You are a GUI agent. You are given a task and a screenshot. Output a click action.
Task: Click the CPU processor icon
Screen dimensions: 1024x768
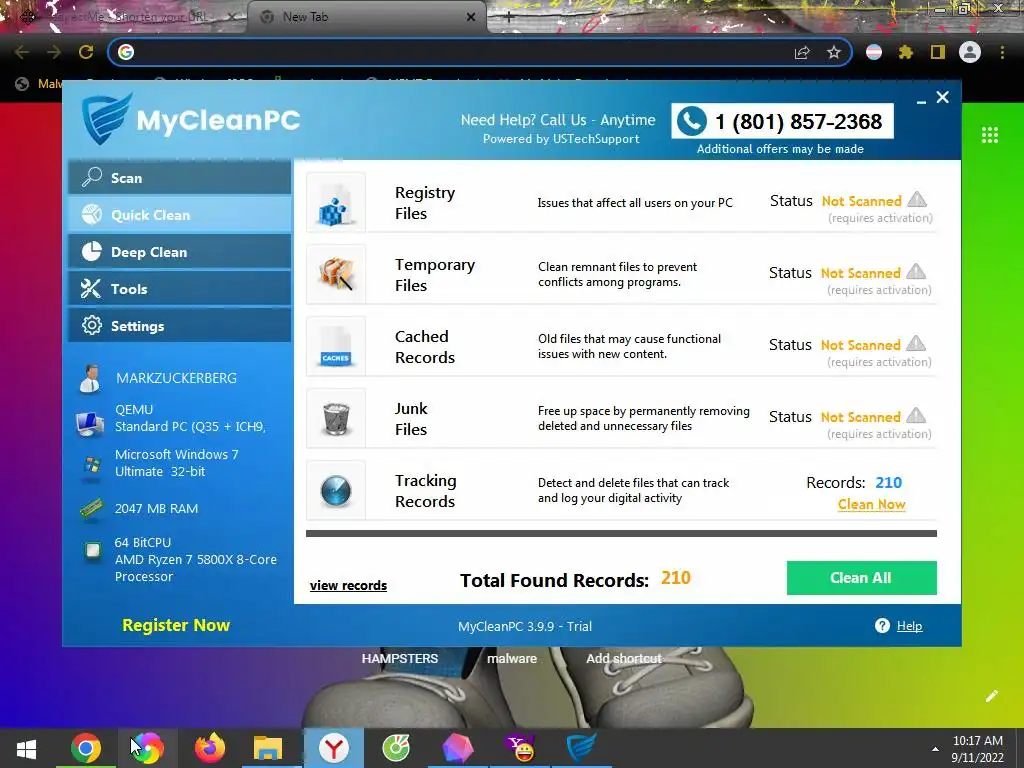[93, 551]
